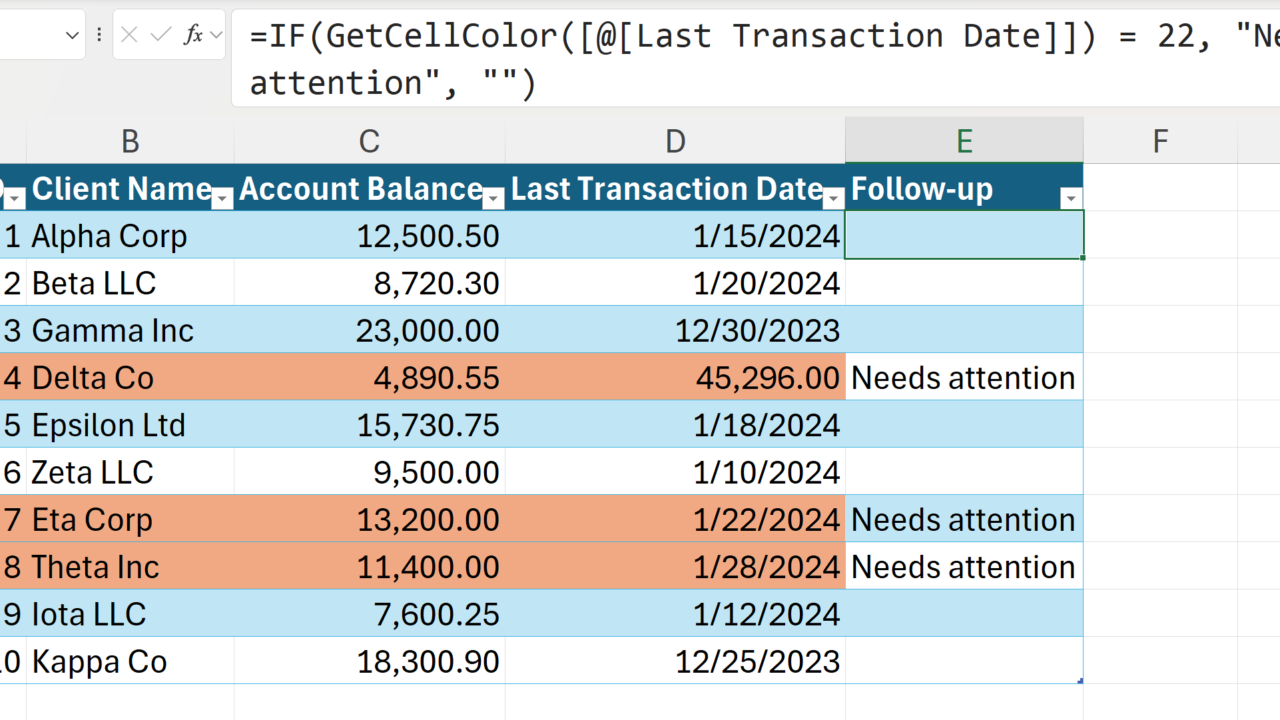This screenshot has width=1280, height=720.
Task: Select column B header
Action: point(130,141)
